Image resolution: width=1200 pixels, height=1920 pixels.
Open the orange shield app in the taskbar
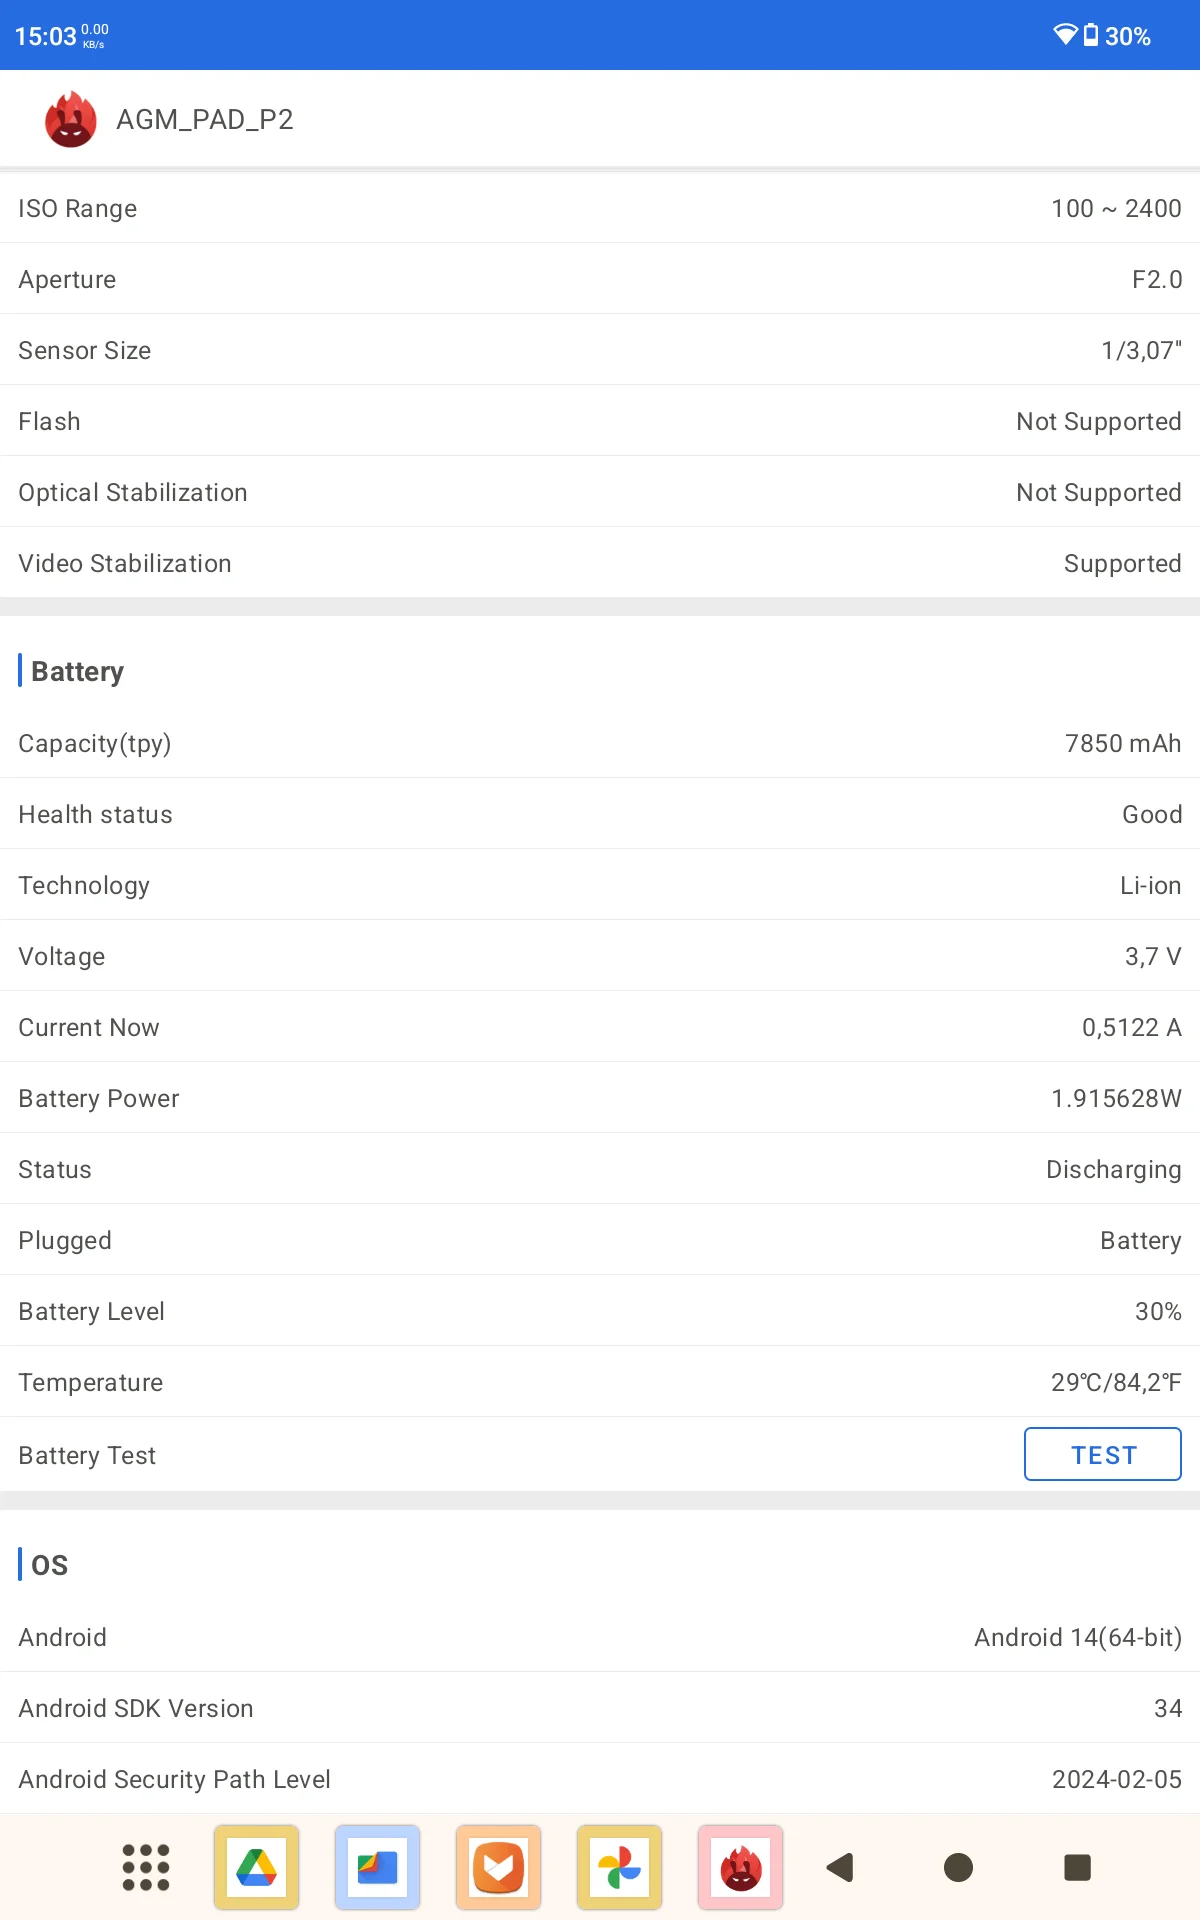pos(499,1867)
